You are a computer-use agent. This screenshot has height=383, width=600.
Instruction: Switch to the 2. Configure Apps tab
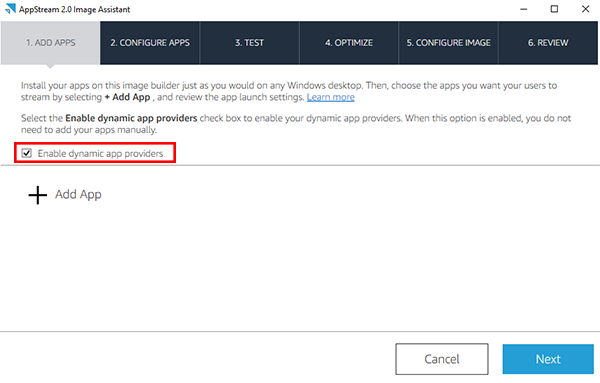150,42
